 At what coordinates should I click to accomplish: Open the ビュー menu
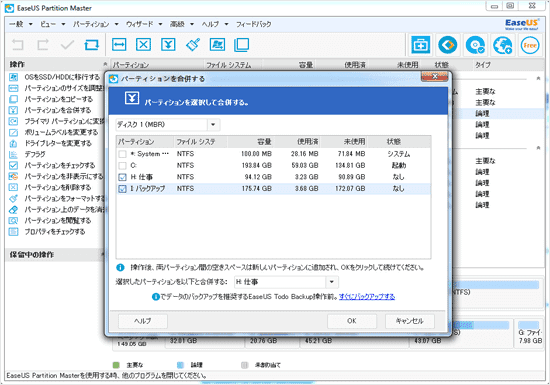click(x=52, y=24)
